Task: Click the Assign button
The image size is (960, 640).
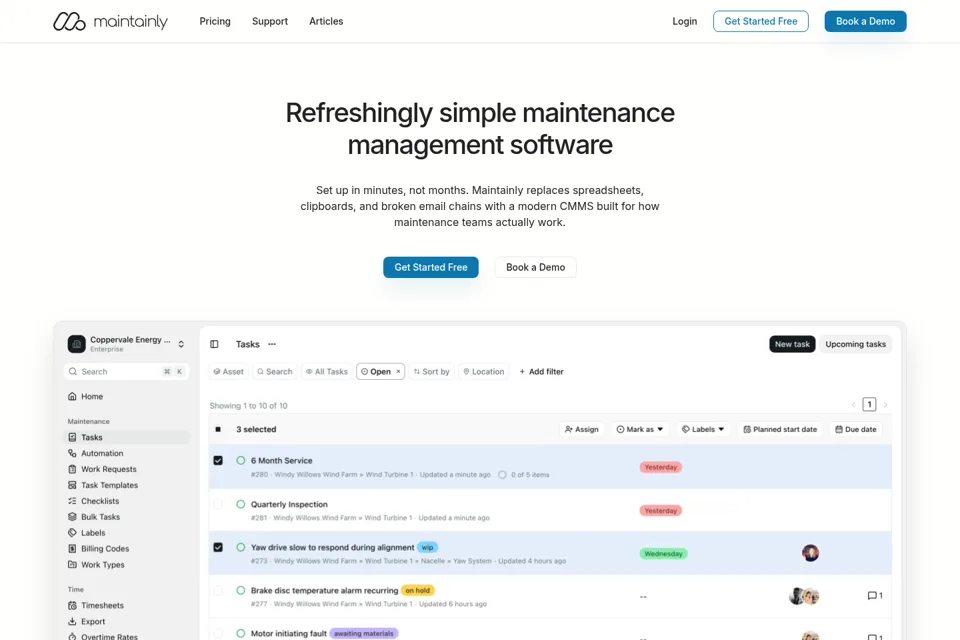Action: 582,429
